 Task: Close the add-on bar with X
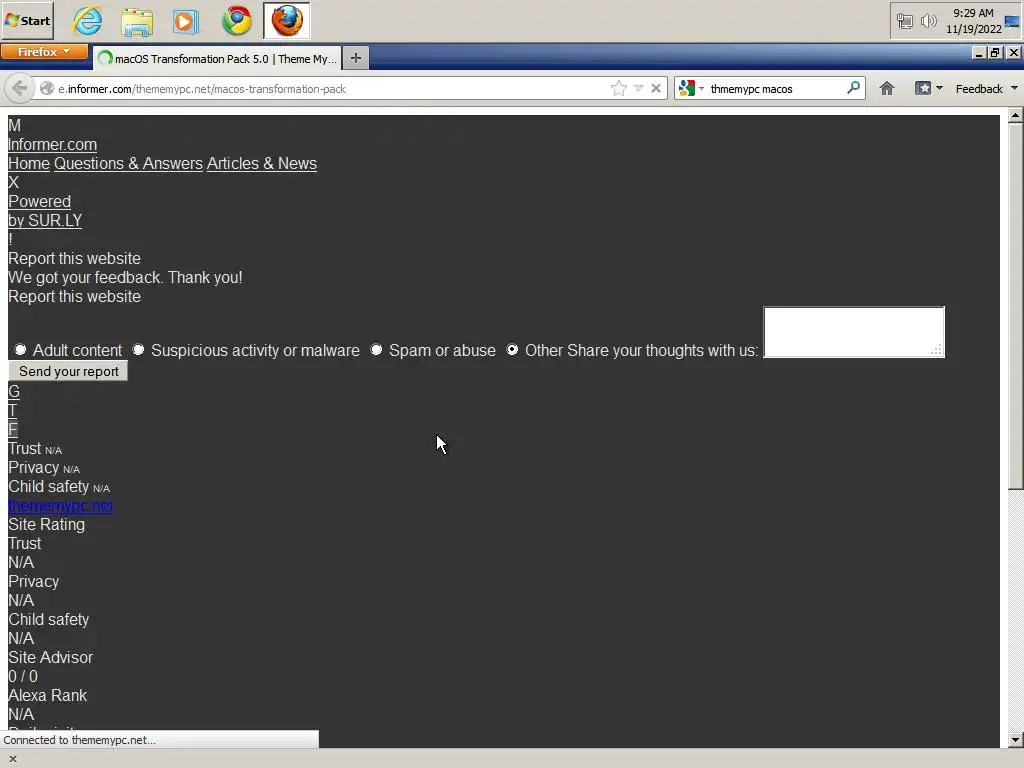(12, 759)
